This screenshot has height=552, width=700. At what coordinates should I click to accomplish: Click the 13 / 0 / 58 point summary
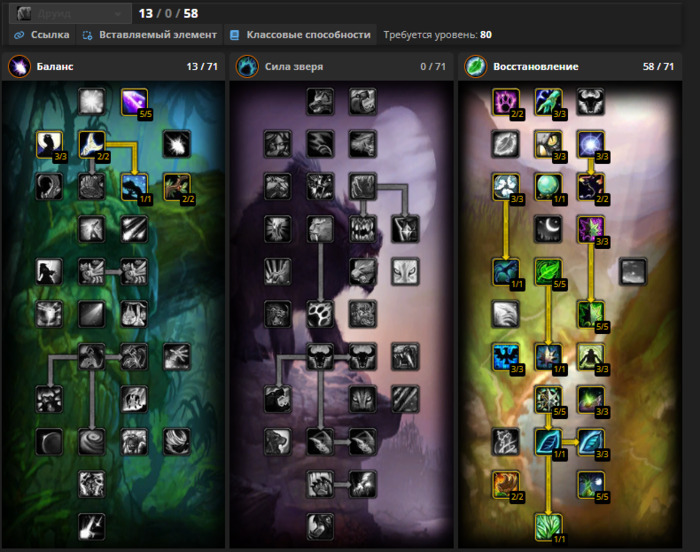click(168, 13)
